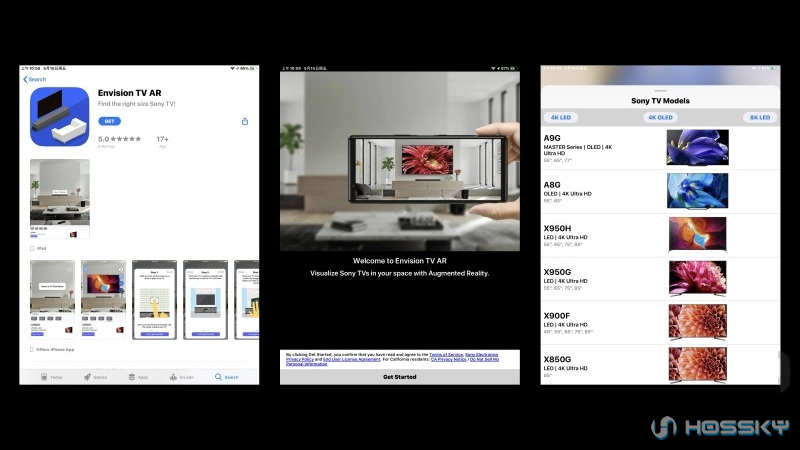
Task: Open the preview screenshot with orange TV
Action: coord(103,299)
